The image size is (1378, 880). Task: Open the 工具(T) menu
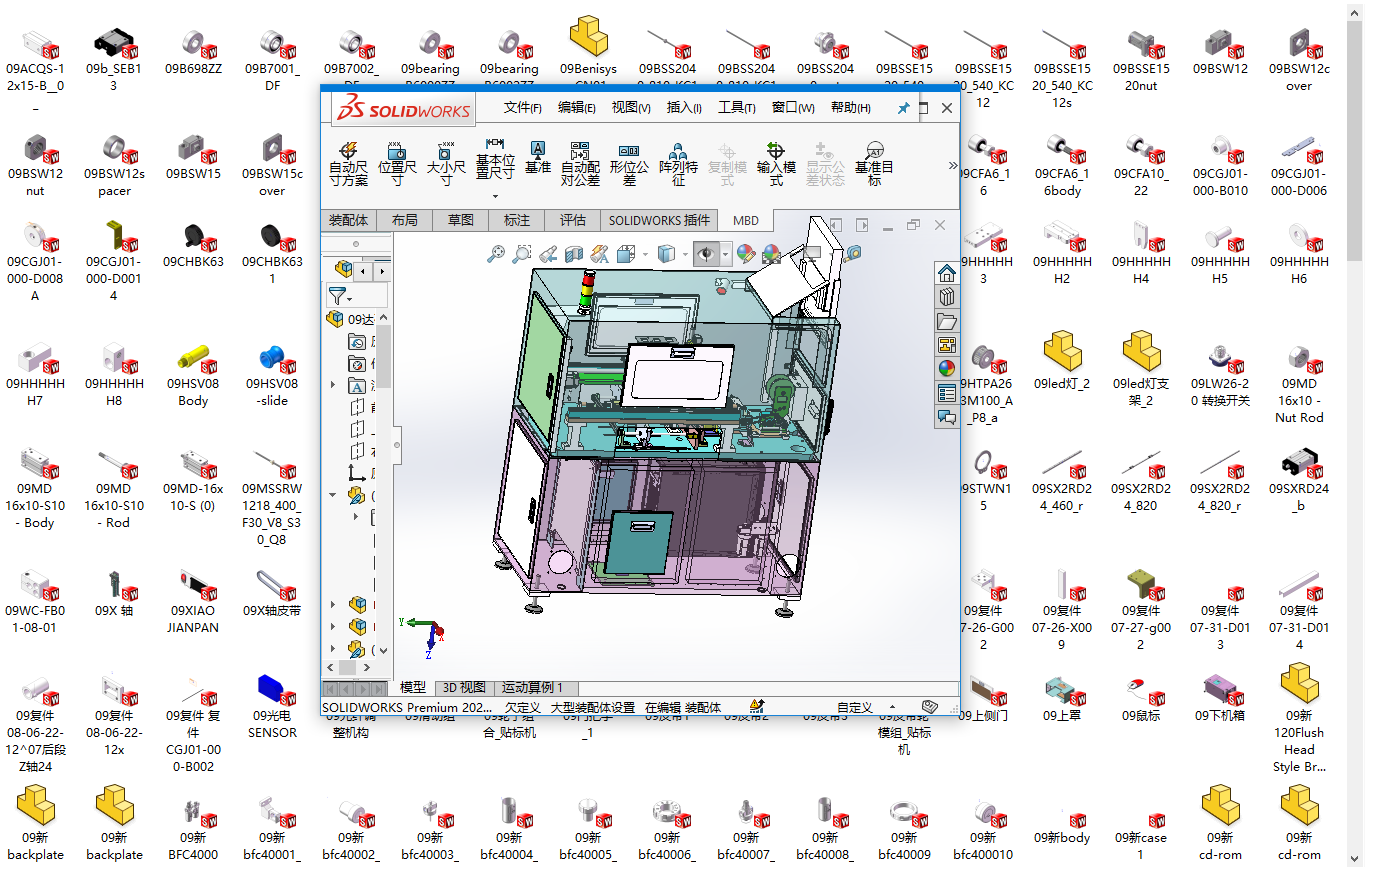[736, 108]
